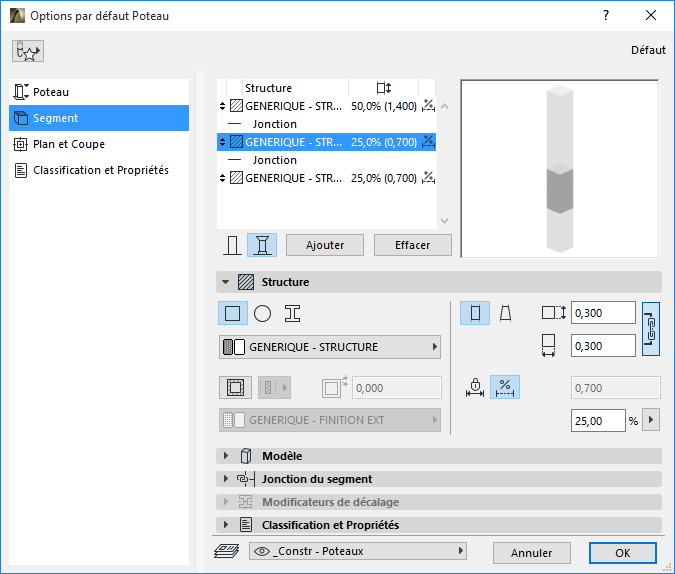Choose the I-beam profile section icon
The width and height of the screenshot is (675, 574).
click(292, 313)
